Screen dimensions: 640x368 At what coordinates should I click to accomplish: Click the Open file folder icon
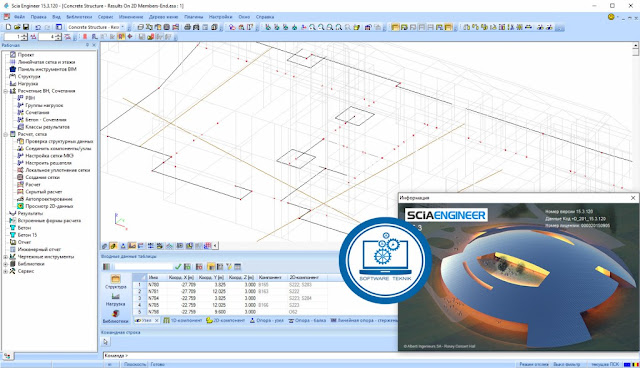[17, 27]
